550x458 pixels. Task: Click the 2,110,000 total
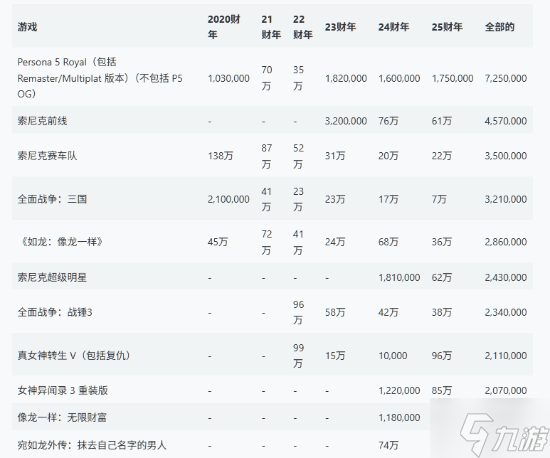[x=506, y=356]
